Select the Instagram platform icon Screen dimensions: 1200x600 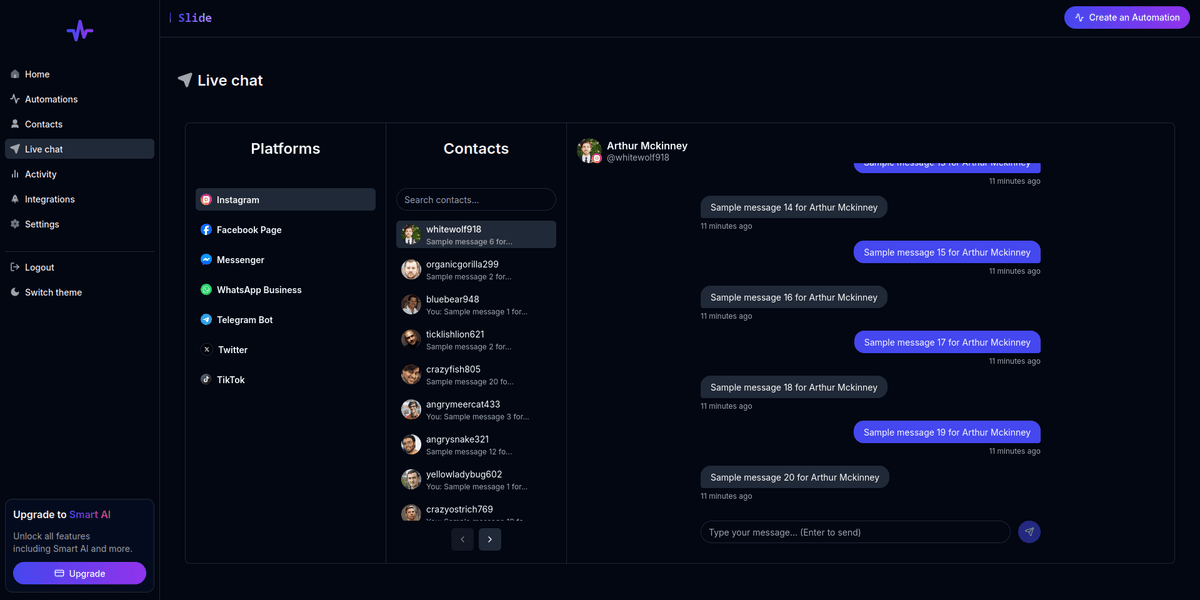pyautogui.click(x=206, y=200)
